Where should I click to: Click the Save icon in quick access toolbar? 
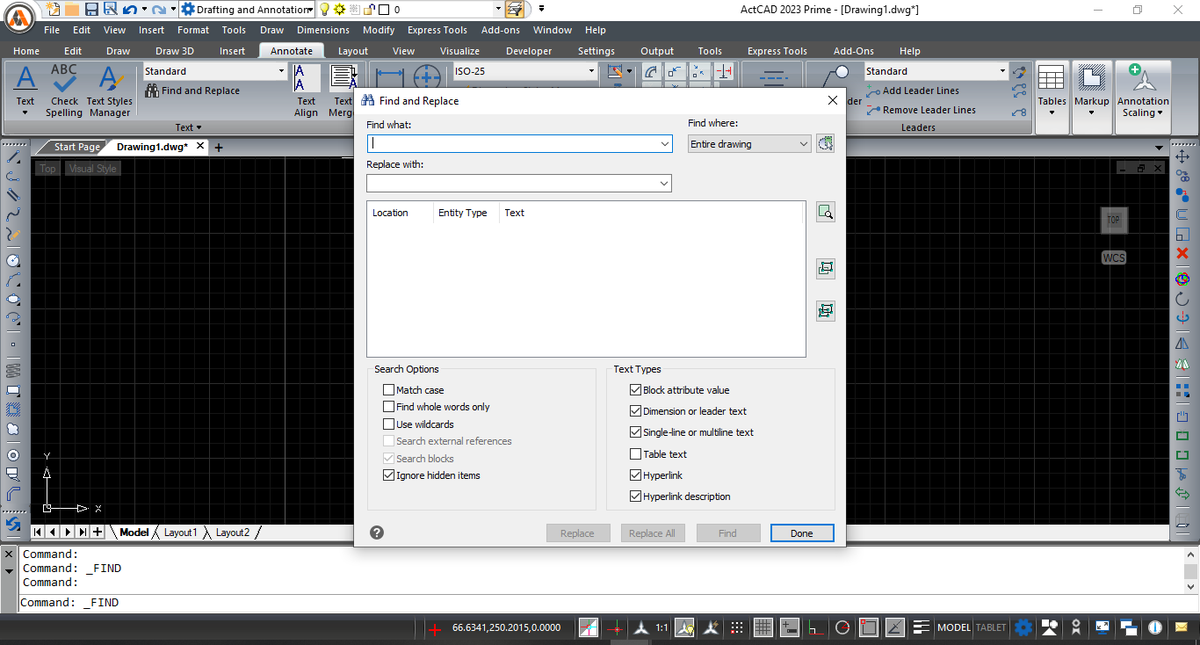click(91, 9)
